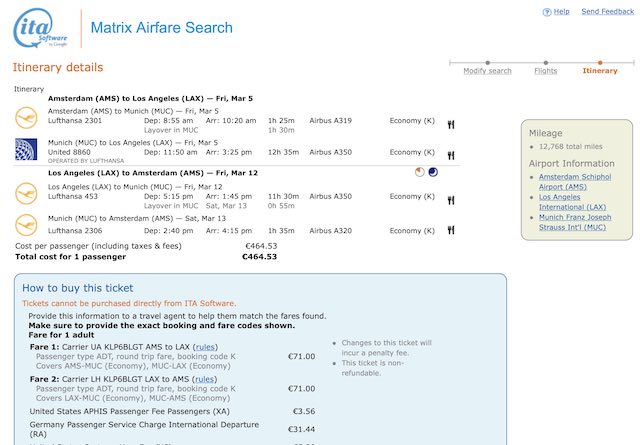Click Airport Information heading

[571, 164]
